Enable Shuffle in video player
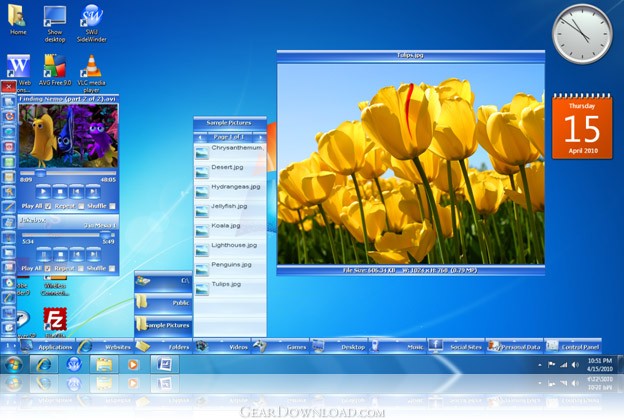The height and width of the screenshot is (420, 624). pyautogui.click(x=112, y=206)
